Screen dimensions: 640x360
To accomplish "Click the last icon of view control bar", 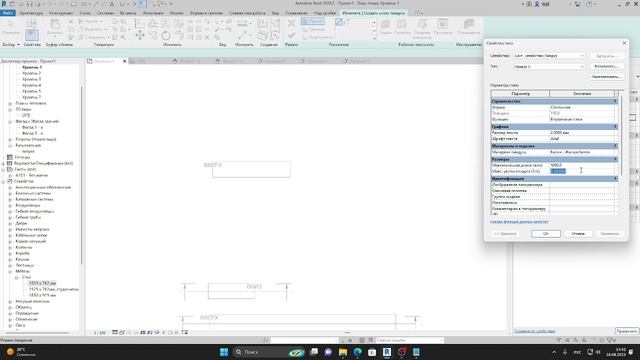I will pos(185,333).
